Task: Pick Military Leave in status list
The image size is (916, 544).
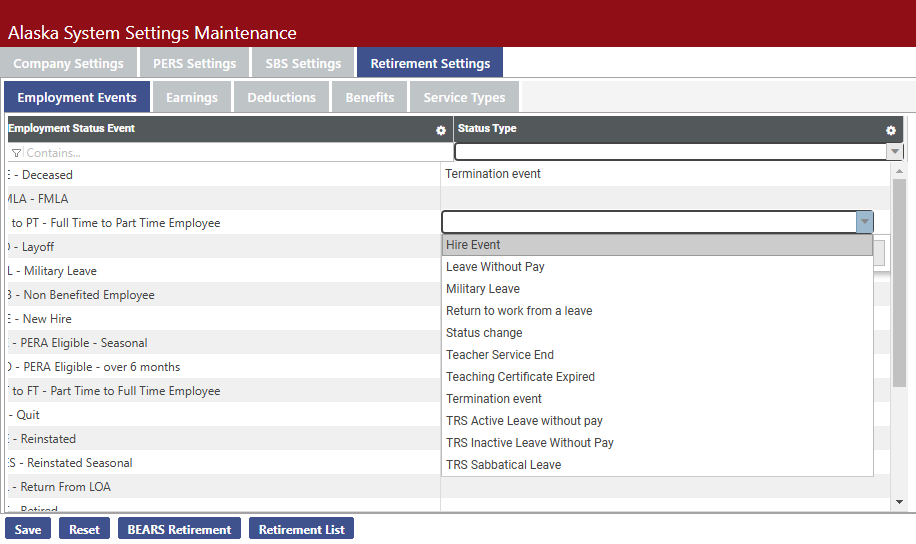Action: pos(657,289)
